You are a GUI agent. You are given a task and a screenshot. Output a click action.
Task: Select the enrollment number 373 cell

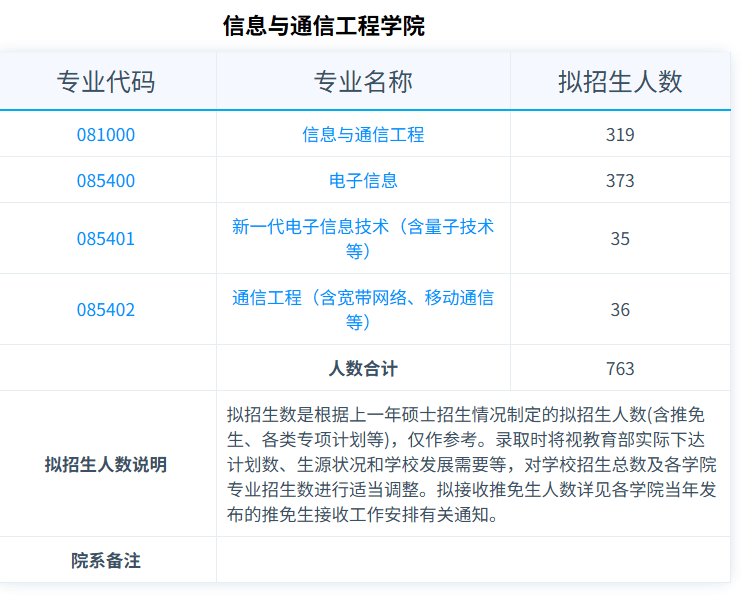pyautogui.click(x=620, y=181)
